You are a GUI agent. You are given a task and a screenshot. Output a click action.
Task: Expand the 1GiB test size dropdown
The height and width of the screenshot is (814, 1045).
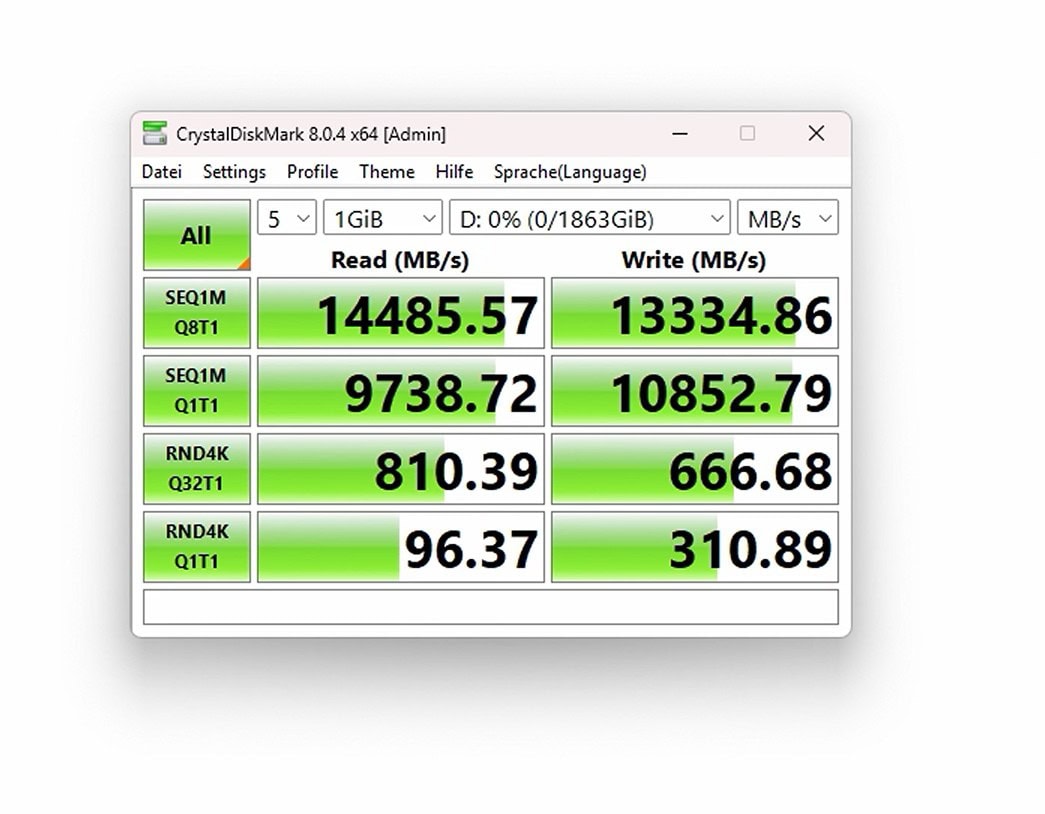382,219
